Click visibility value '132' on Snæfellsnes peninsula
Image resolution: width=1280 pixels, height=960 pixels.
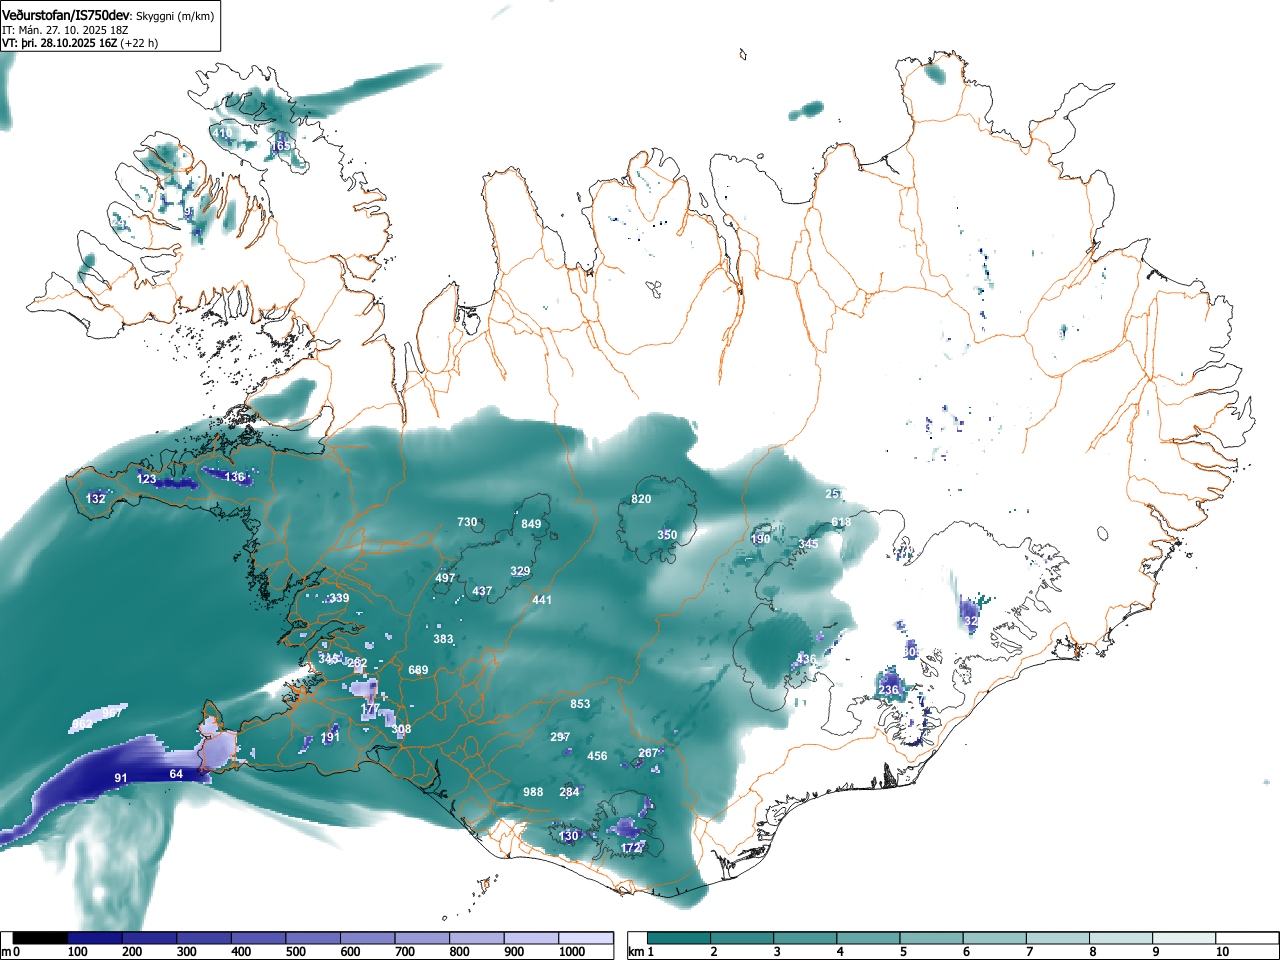coord(95,499)
